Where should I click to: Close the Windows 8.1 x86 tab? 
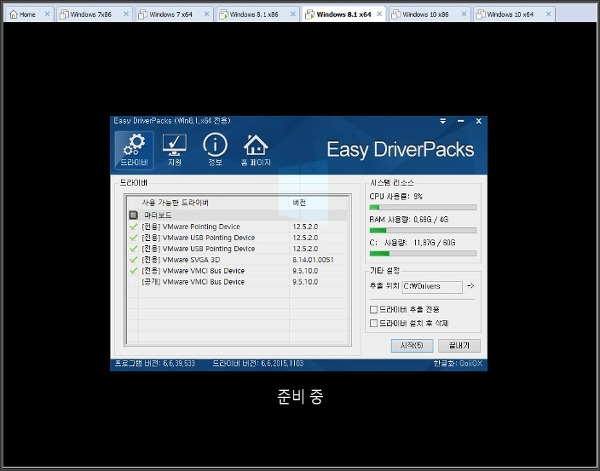(293, 14)
